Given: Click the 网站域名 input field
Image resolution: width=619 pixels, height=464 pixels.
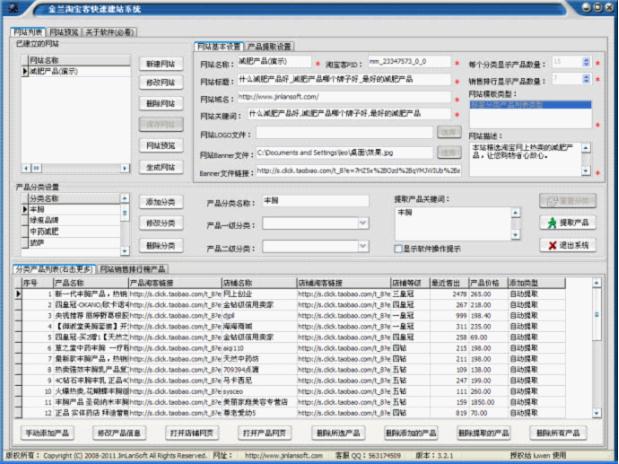Looking at the screenshot, I should 344,97.
